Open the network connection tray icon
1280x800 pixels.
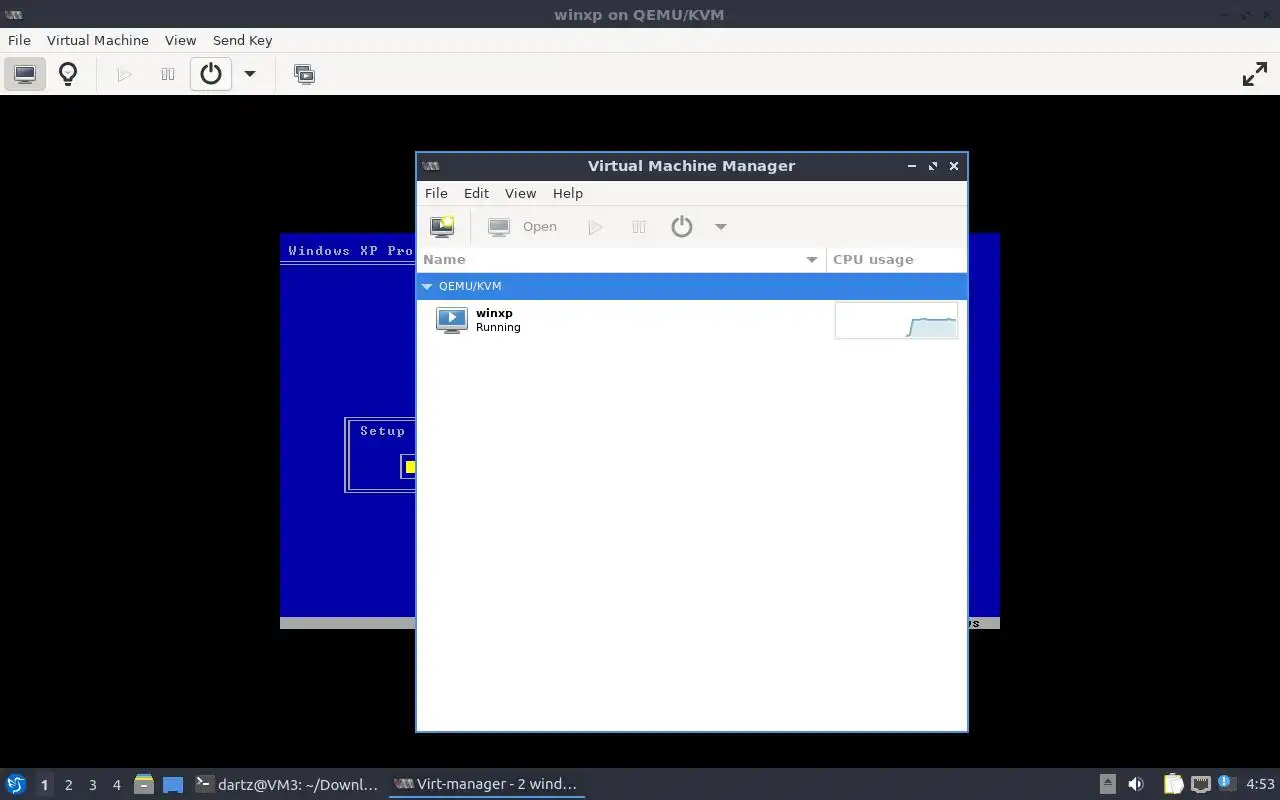point(1200,784)
